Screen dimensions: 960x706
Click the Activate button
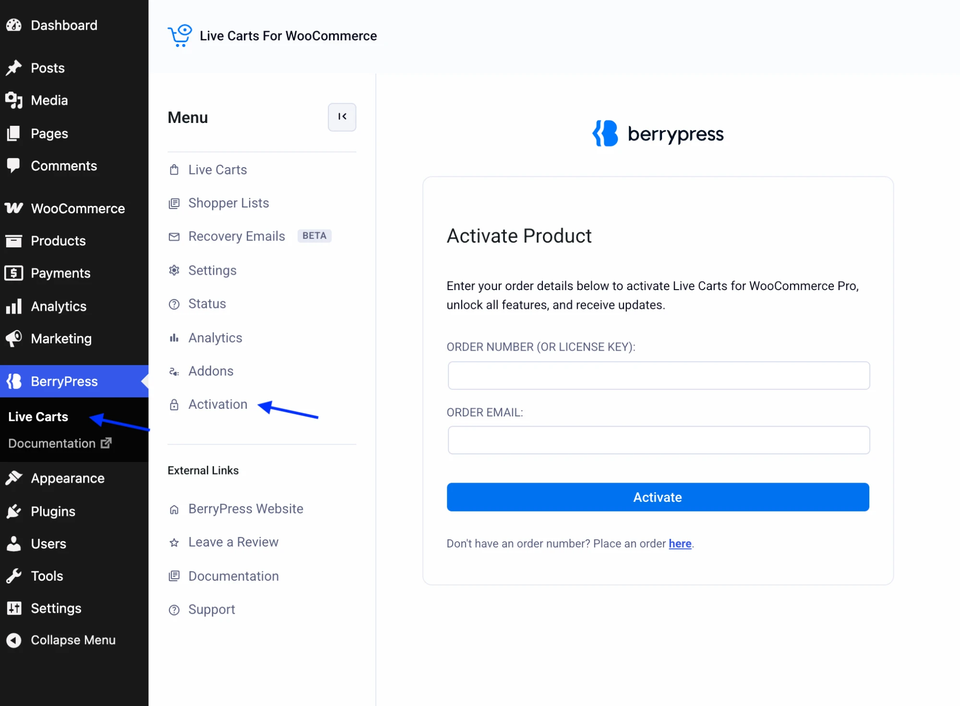pyautogui.click(x=658, y=497)
